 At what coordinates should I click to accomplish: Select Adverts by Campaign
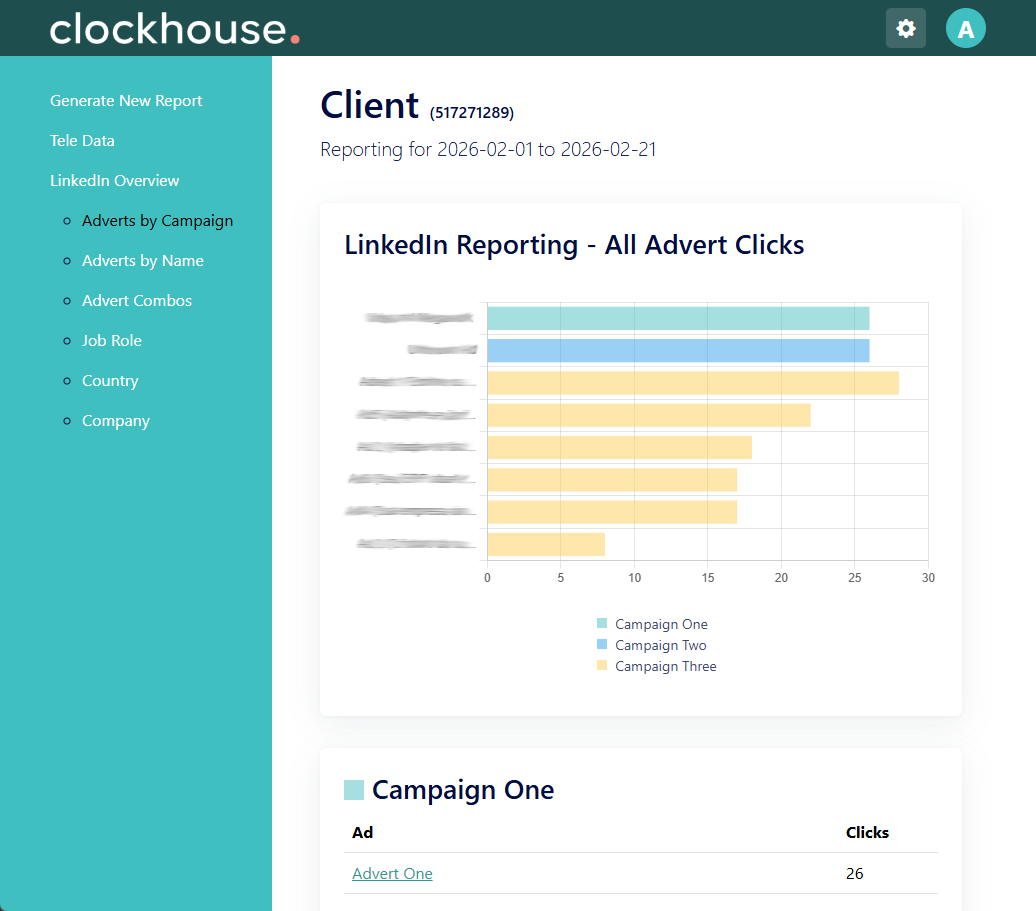coord(157,221)
